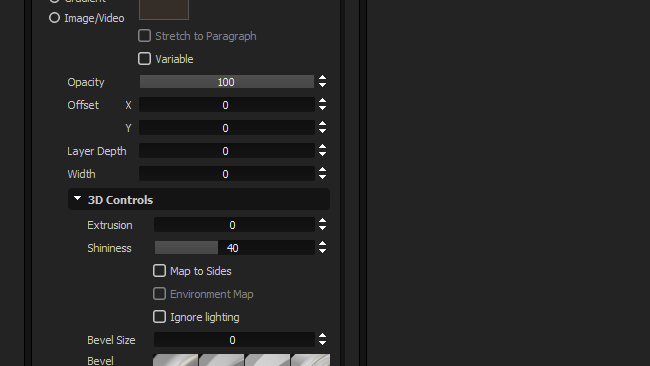Select the second Bevel style thumbnail
This screenshot has width=650, height=366.
click(x=221, y=360)
